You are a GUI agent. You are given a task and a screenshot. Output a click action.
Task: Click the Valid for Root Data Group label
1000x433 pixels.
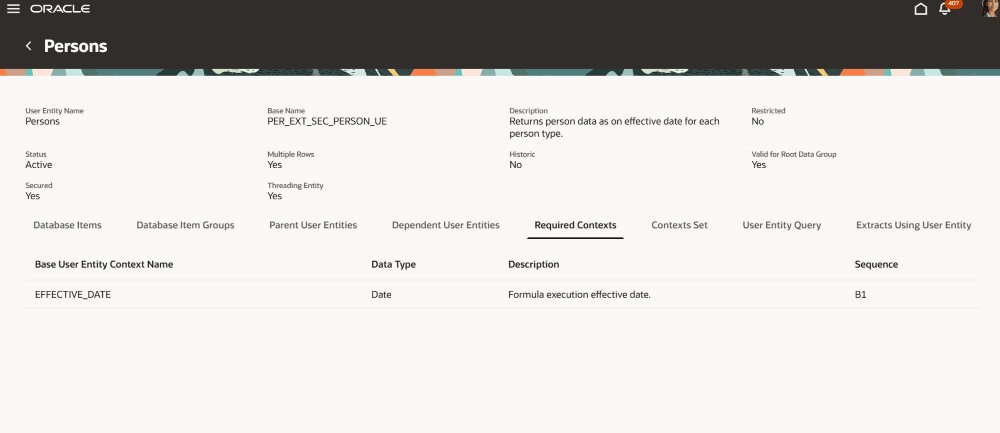point(793,154)
